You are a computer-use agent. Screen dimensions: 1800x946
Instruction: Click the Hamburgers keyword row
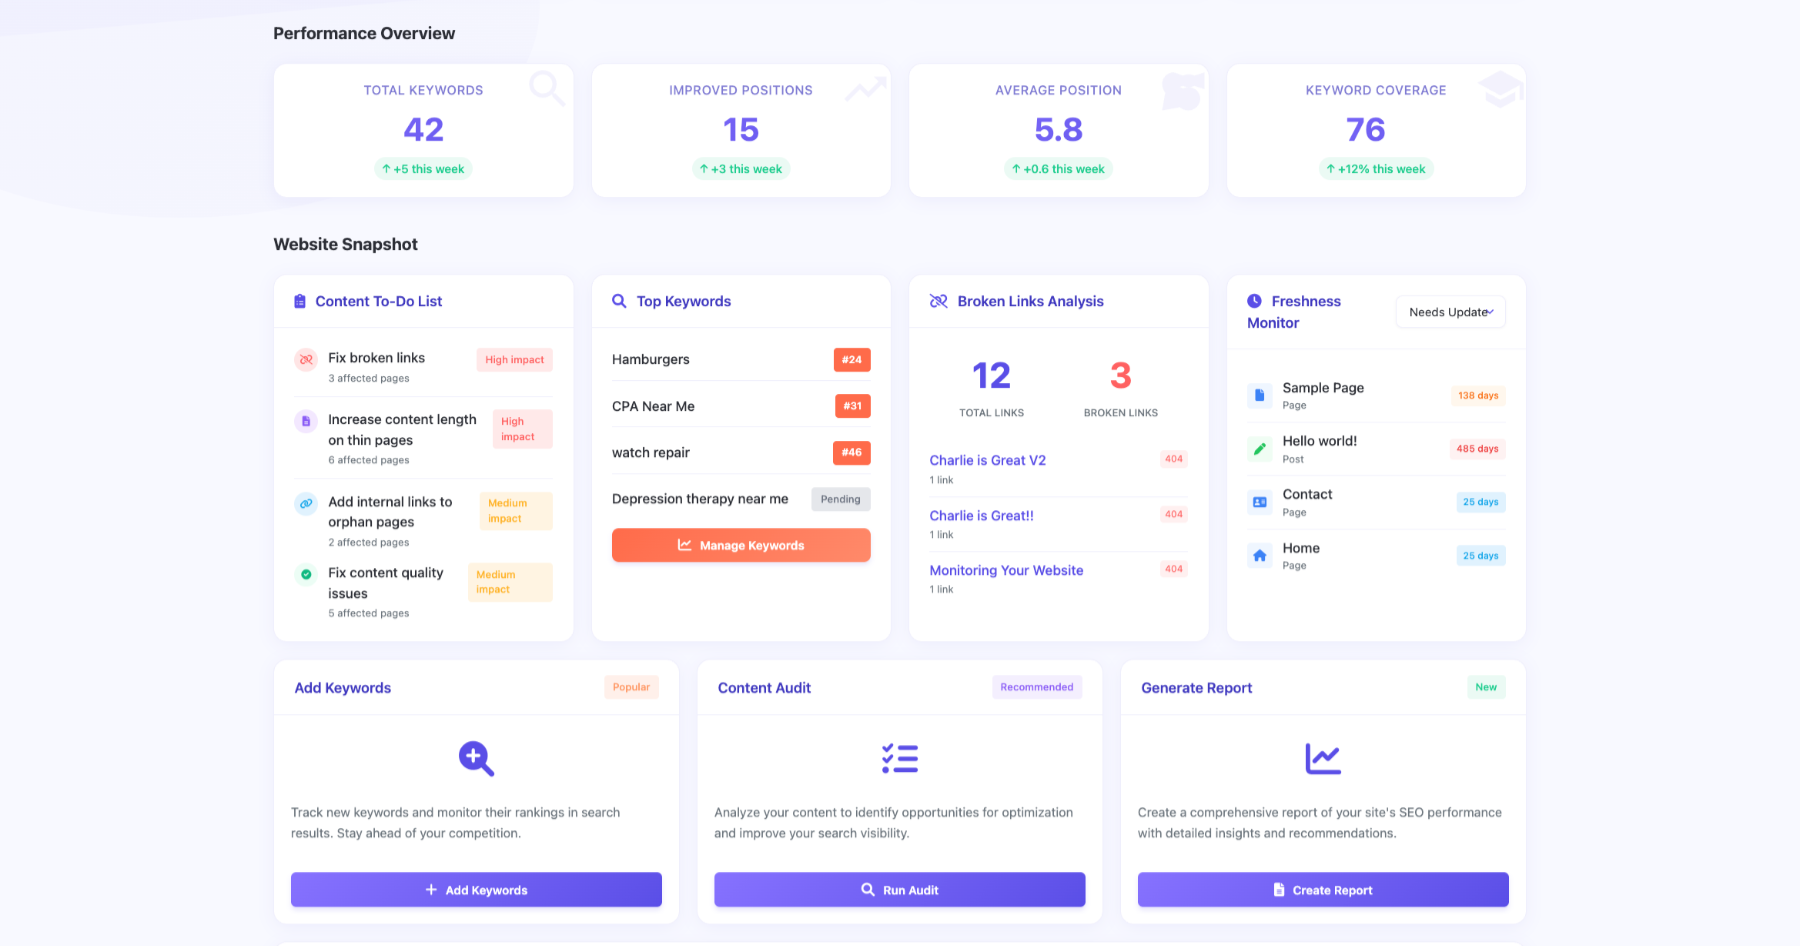click(x=741, y=359)
